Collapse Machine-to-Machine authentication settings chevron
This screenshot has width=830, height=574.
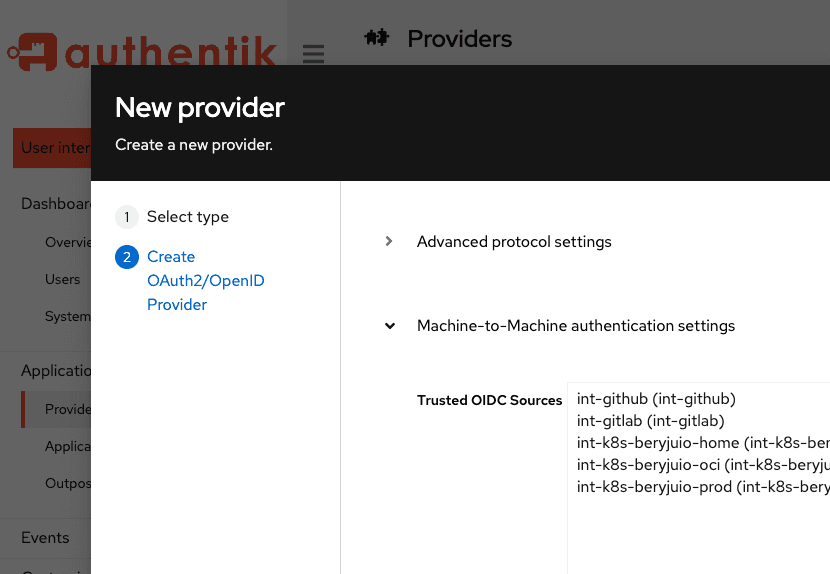coord(389,326)
